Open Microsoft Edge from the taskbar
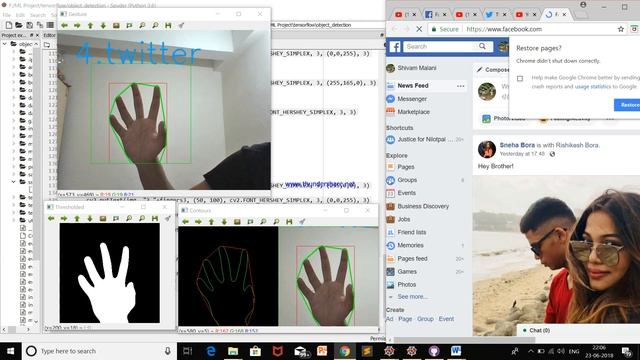Screen dimensions: 640x360 pos(211,351)
